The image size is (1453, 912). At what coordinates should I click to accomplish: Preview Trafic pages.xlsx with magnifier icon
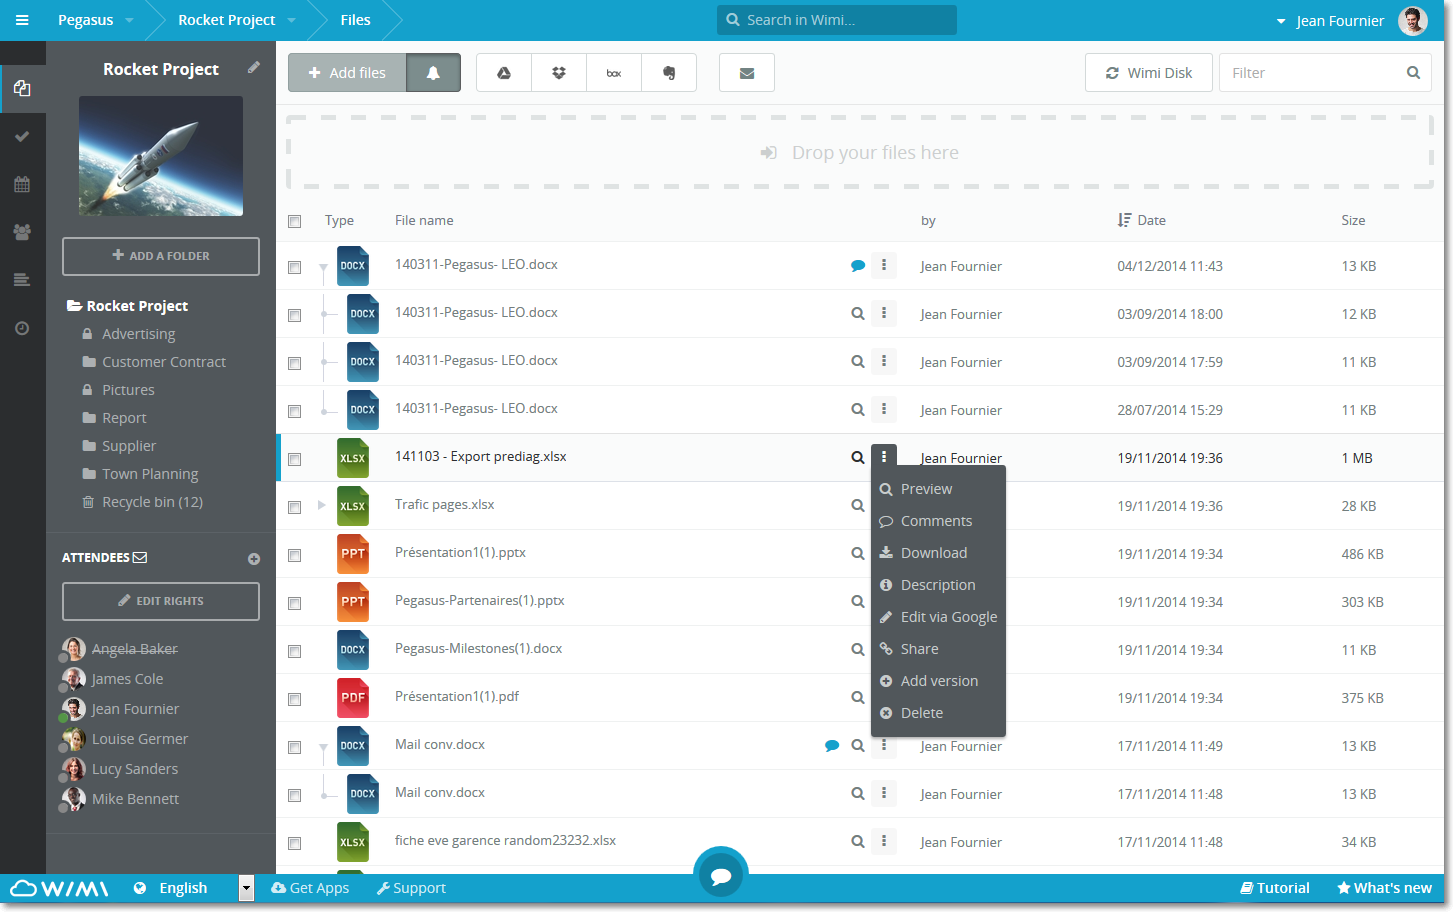(858, 506)
